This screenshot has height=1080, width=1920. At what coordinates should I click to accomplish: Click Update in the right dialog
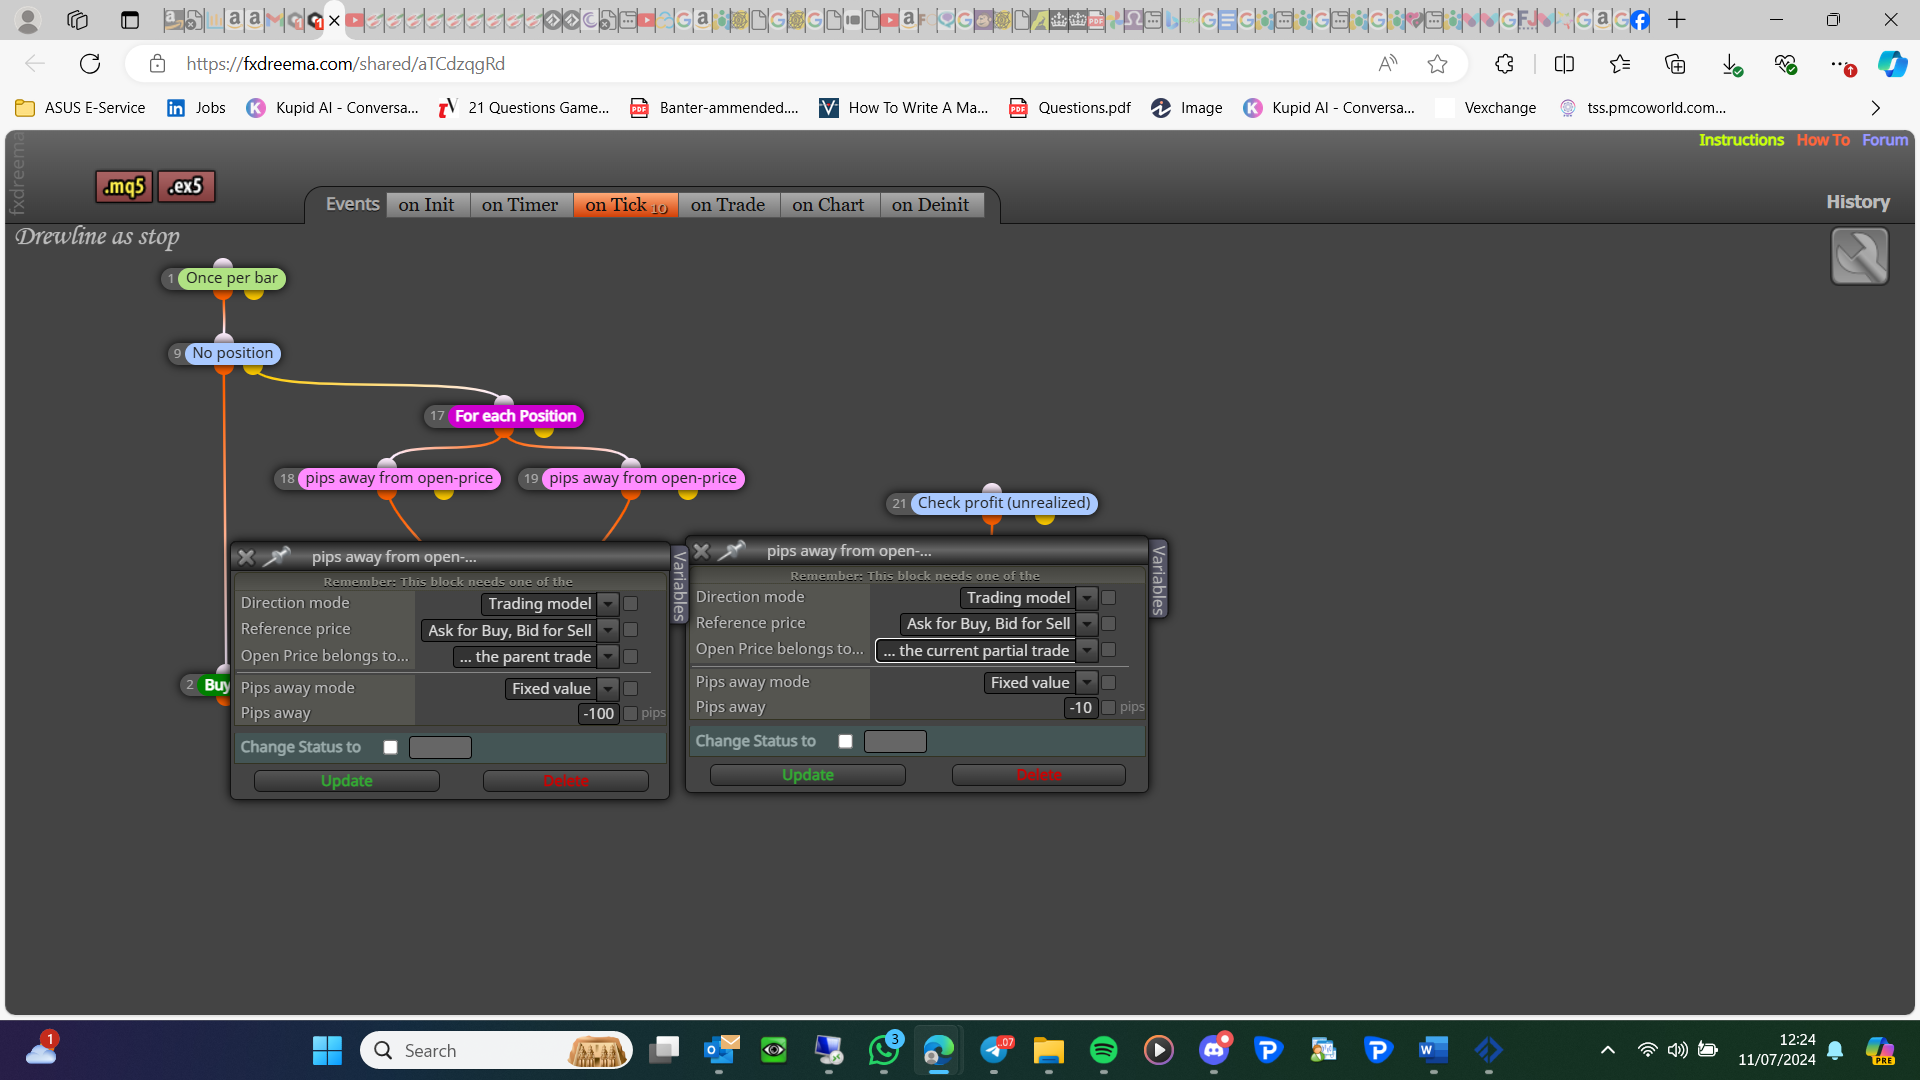pyautogui.click(x=808, y=775)
